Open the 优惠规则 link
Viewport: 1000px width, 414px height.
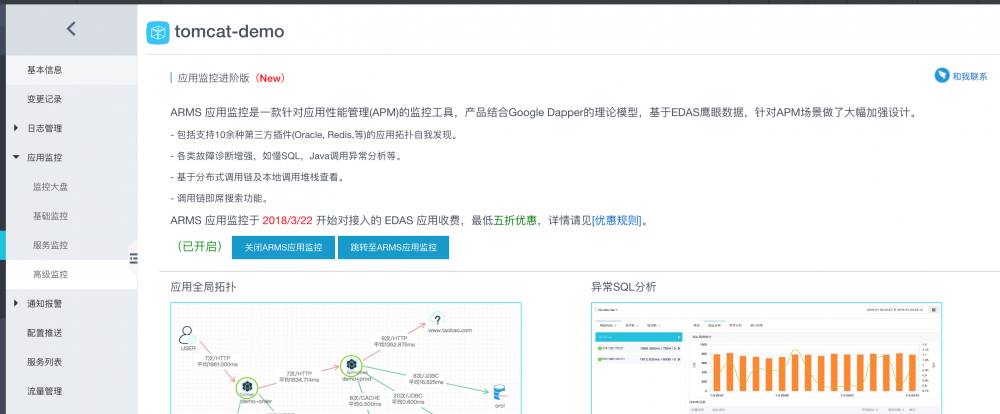pyautogui.click(x=617, y=221)
